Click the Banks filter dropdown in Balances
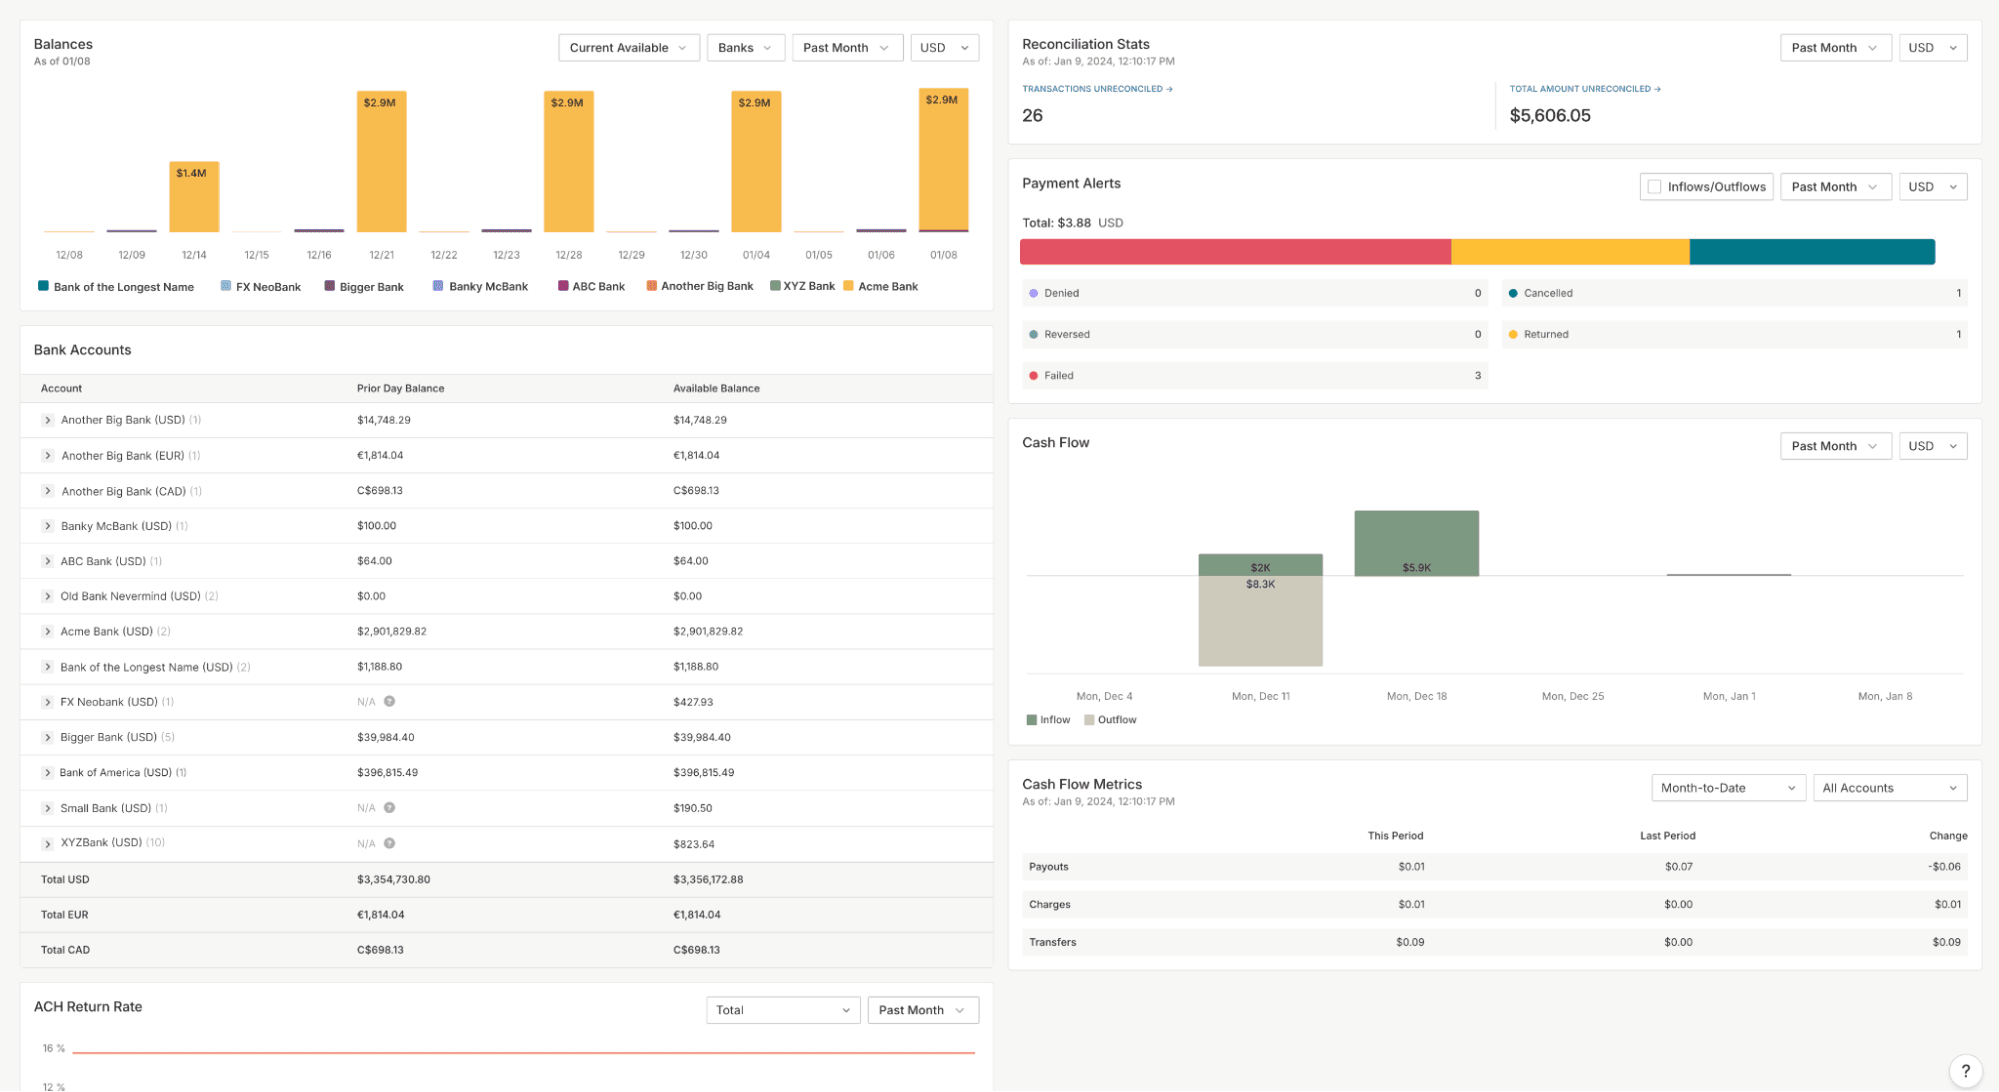The image size is (1999, 1092). [745, 47]
